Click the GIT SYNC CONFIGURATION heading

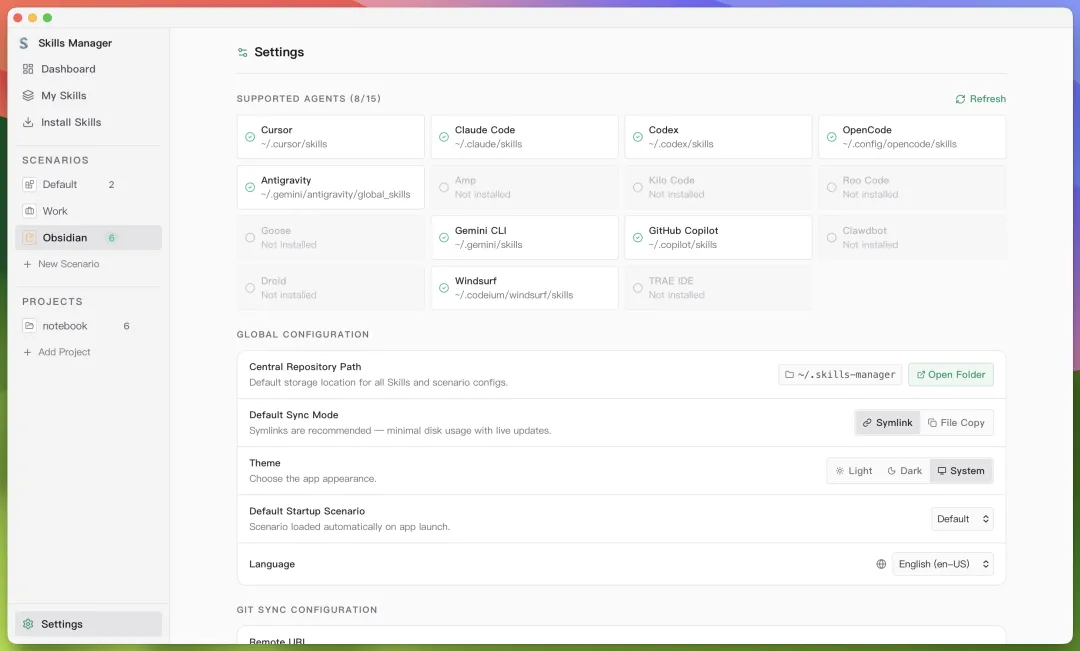pyautogui.click(x=307, y=610)
